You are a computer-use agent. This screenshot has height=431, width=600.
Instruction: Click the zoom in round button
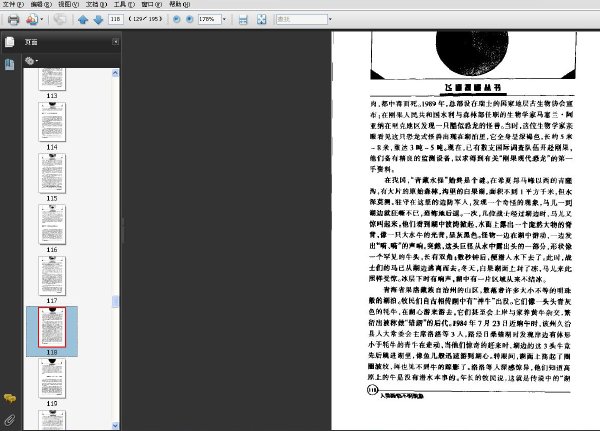[189, 19]
